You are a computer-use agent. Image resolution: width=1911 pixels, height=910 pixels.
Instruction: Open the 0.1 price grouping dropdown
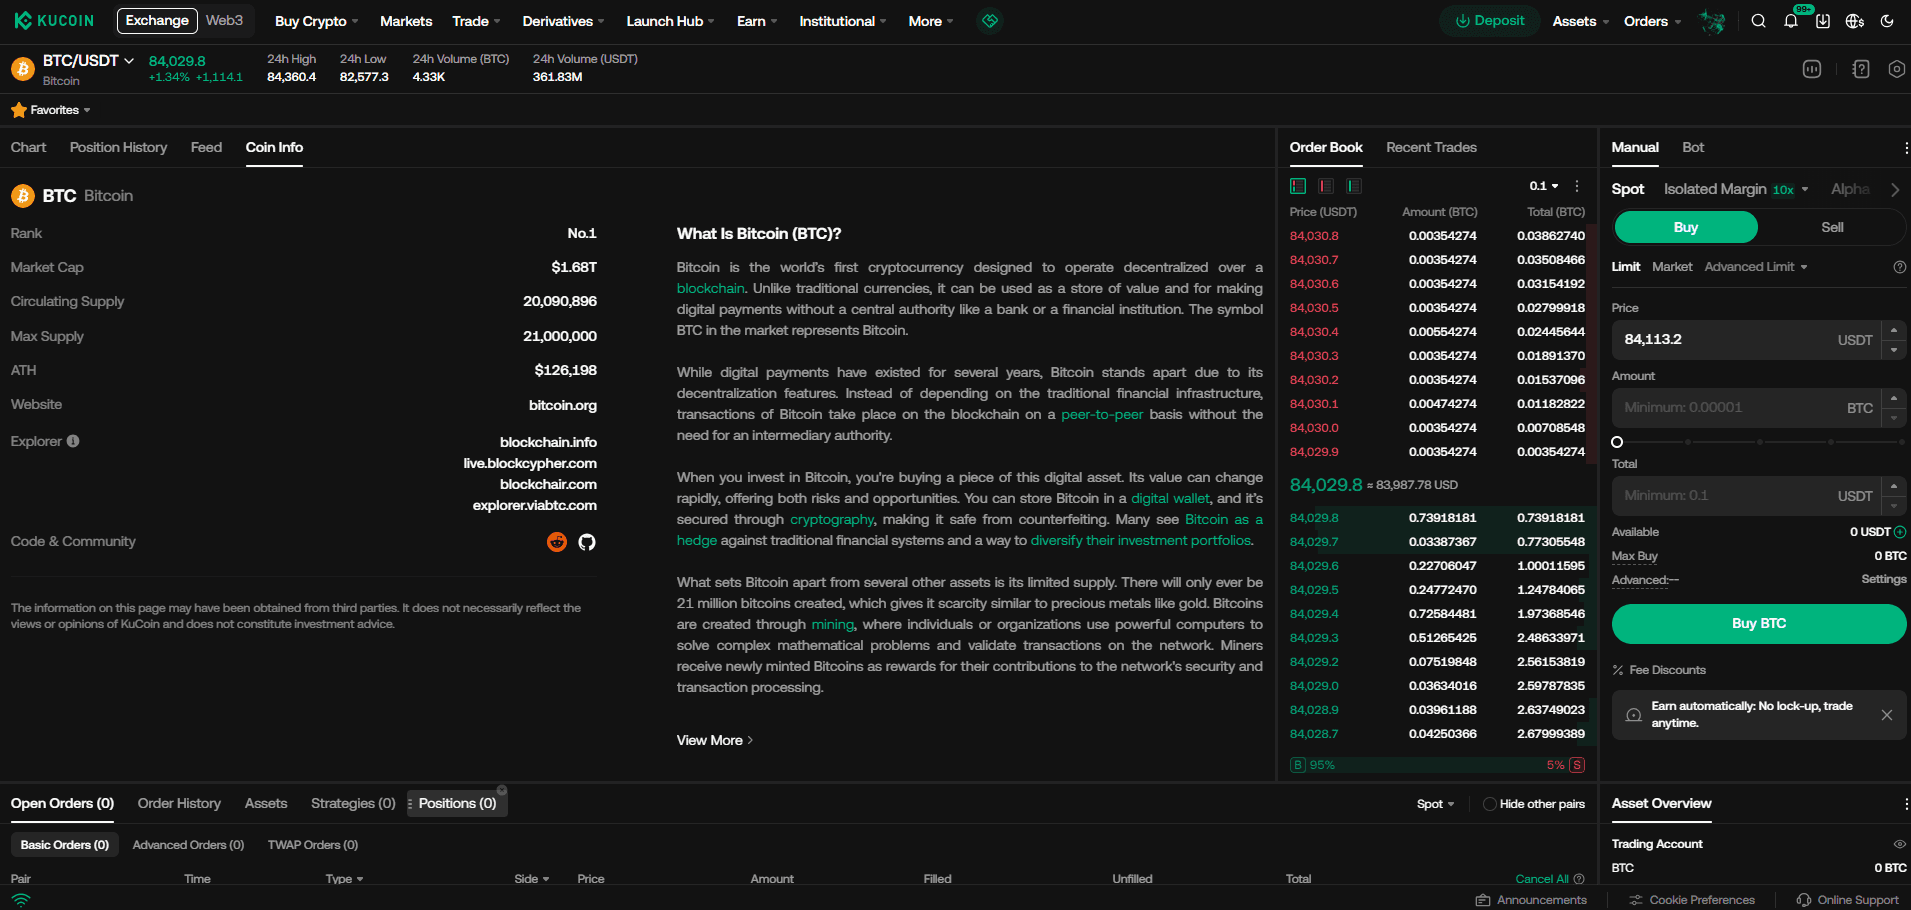[1544, 186]
